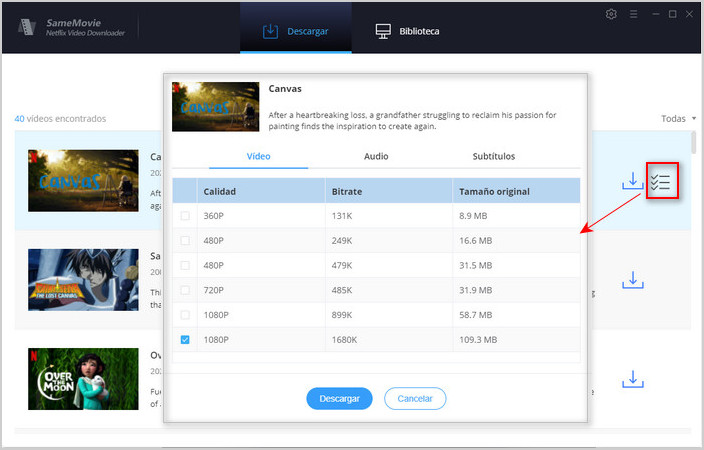Check the 1080P 899K quality checkbox
Screen dimensions: 704x450
185,315
